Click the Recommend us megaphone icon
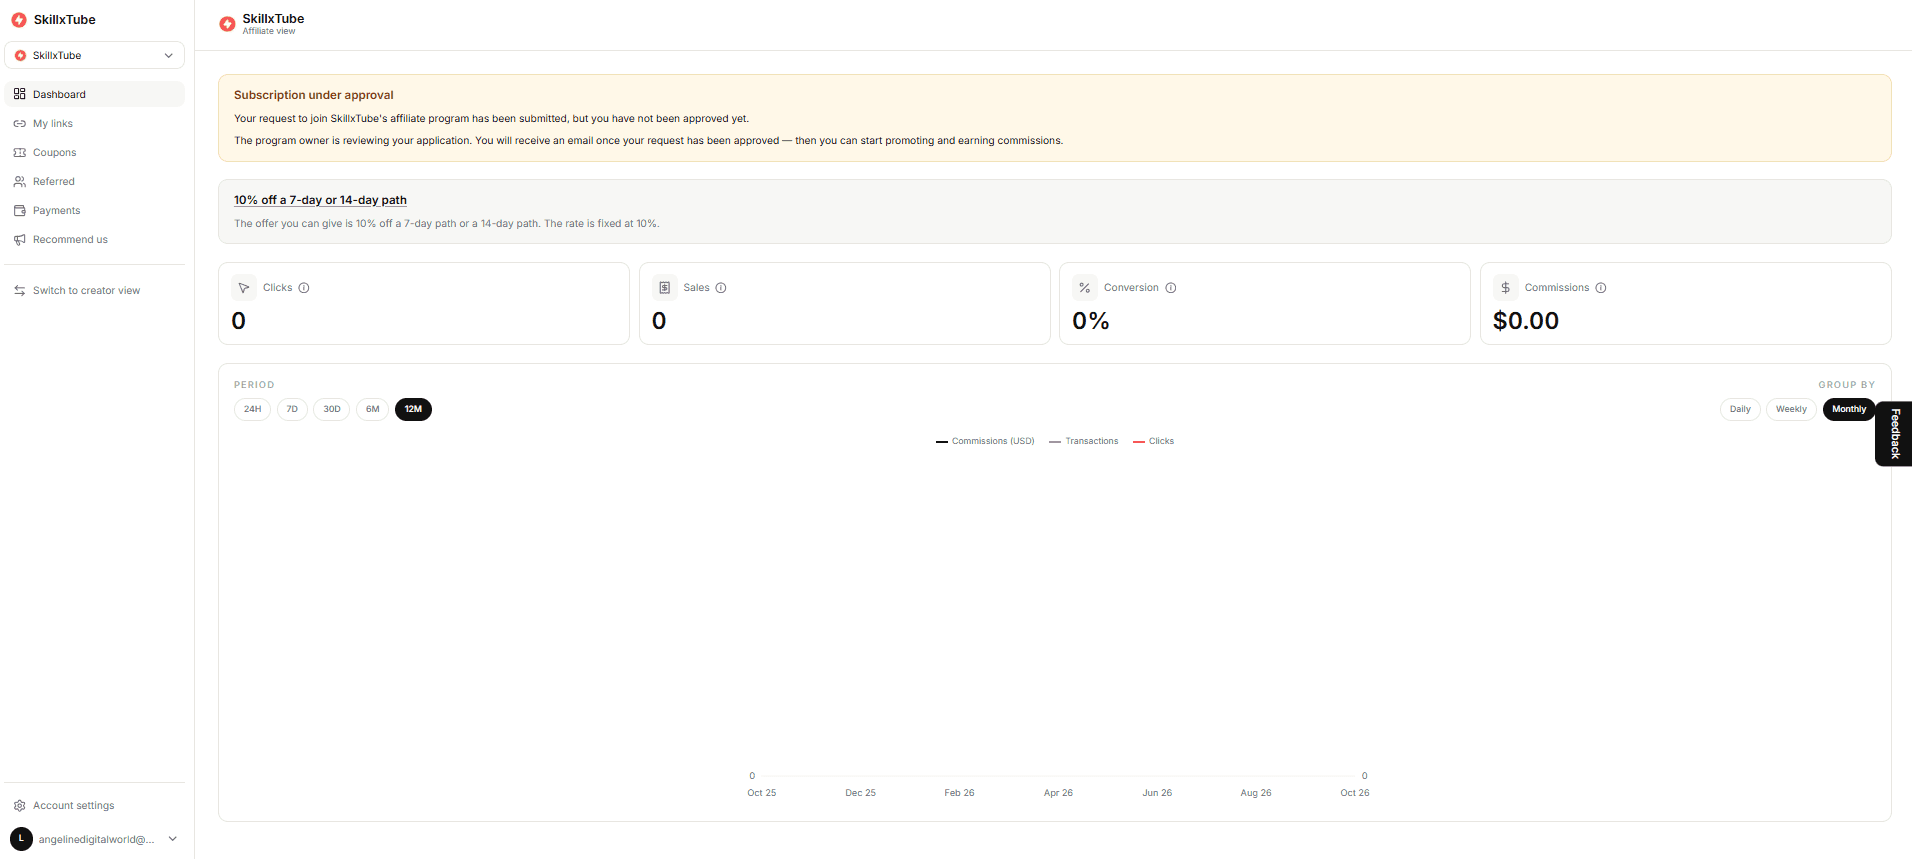 (19, 239)
